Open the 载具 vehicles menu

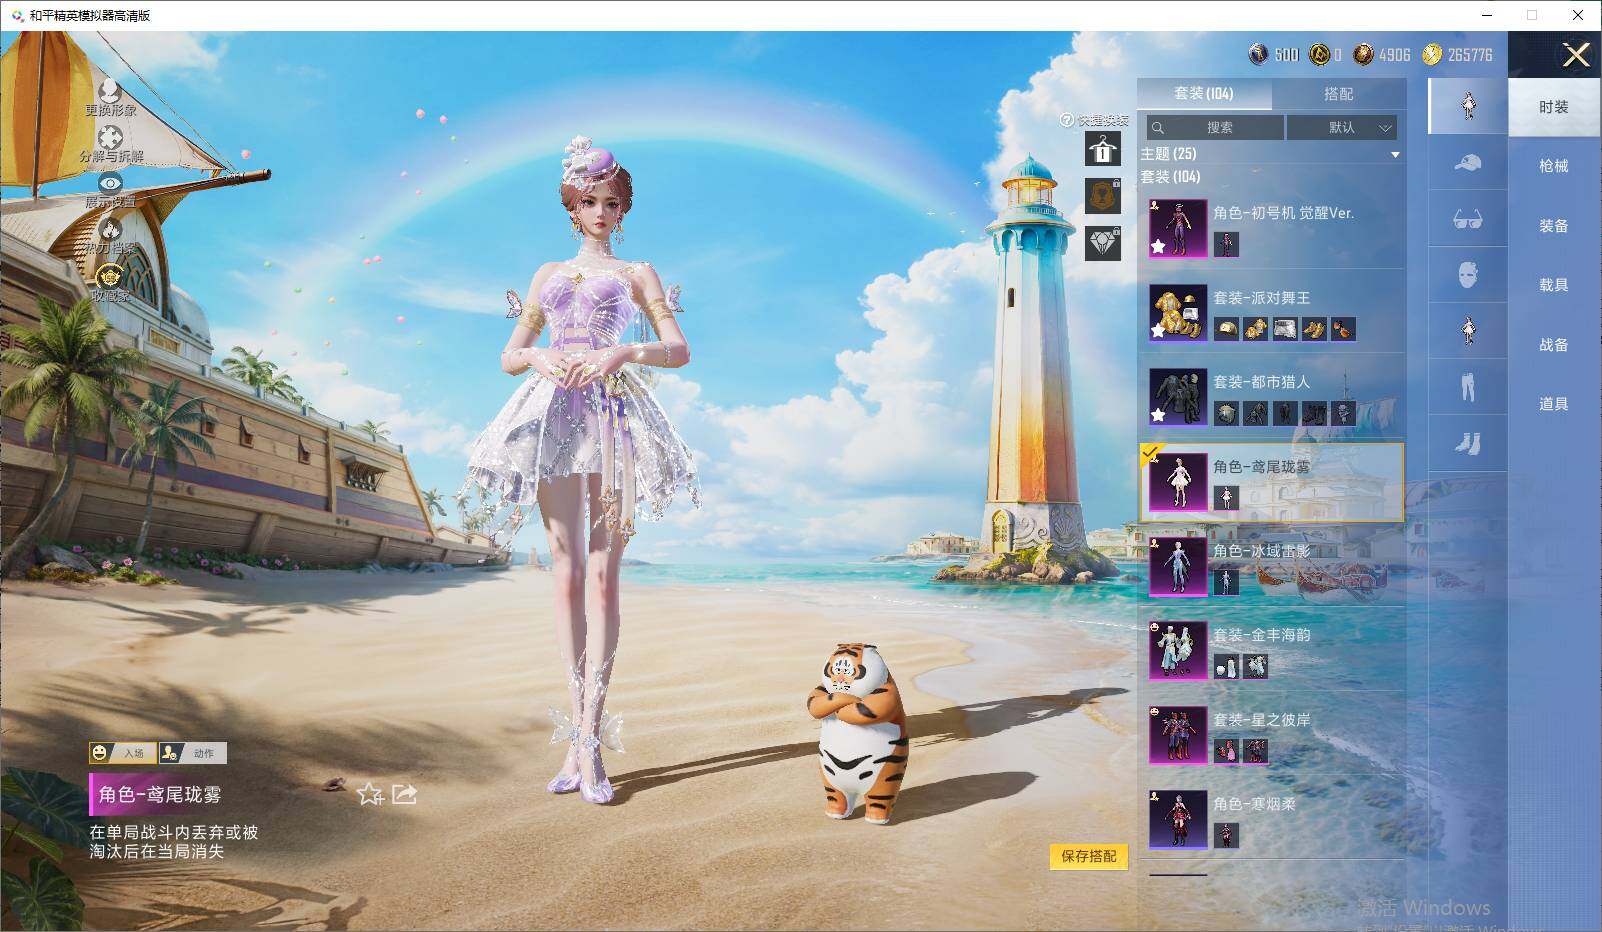1554,285
